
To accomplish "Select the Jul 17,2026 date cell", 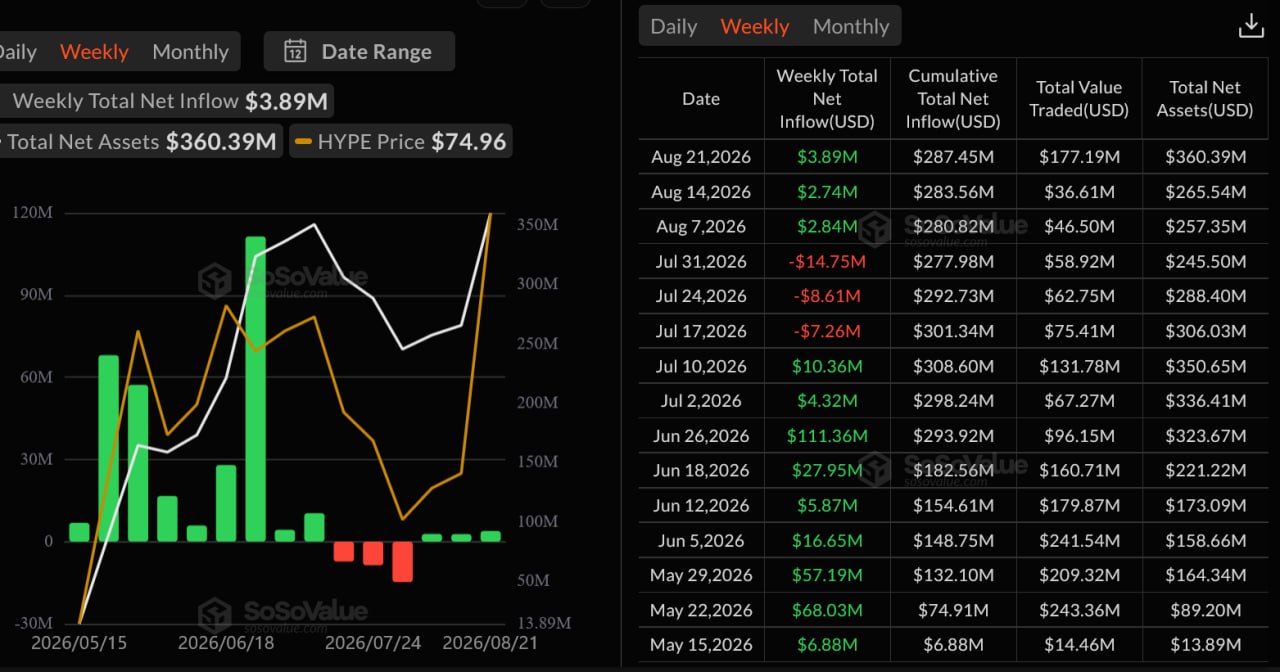I will [x=701, y=331].
